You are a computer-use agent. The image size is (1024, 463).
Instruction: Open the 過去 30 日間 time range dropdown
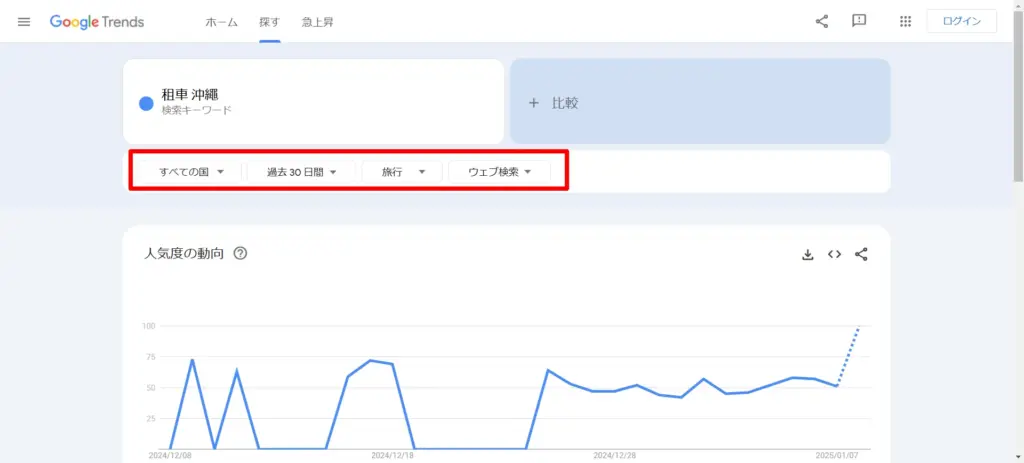[301, 172]
